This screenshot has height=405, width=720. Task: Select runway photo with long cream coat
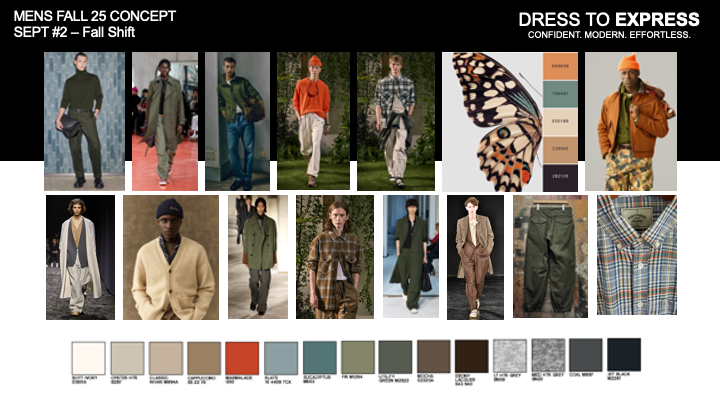tap(80, 257)
